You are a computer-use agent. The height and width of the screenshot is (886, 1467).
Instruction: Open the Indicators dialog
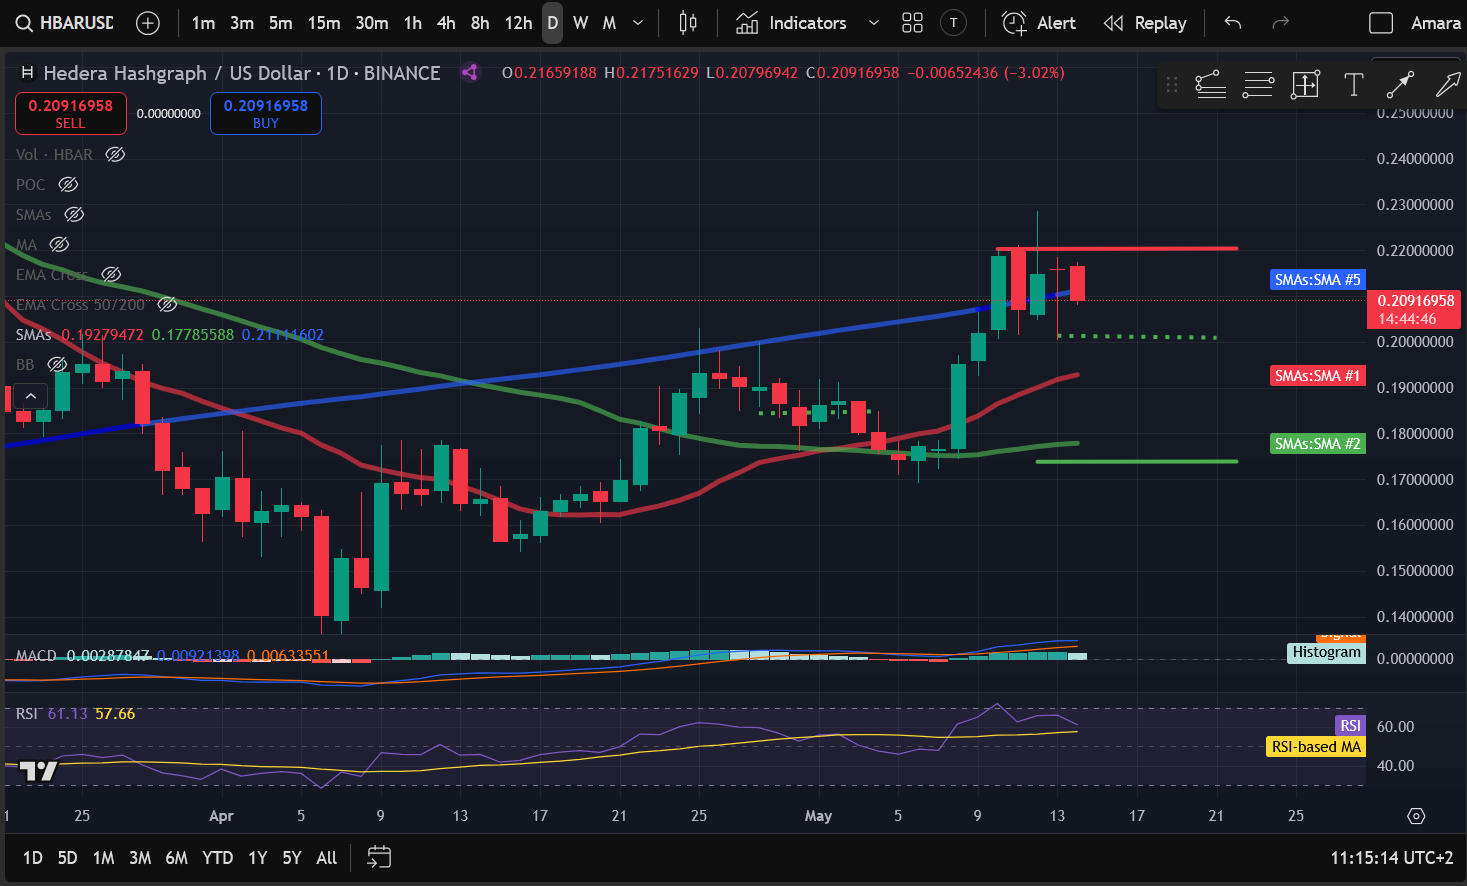[x=791, y=22]
